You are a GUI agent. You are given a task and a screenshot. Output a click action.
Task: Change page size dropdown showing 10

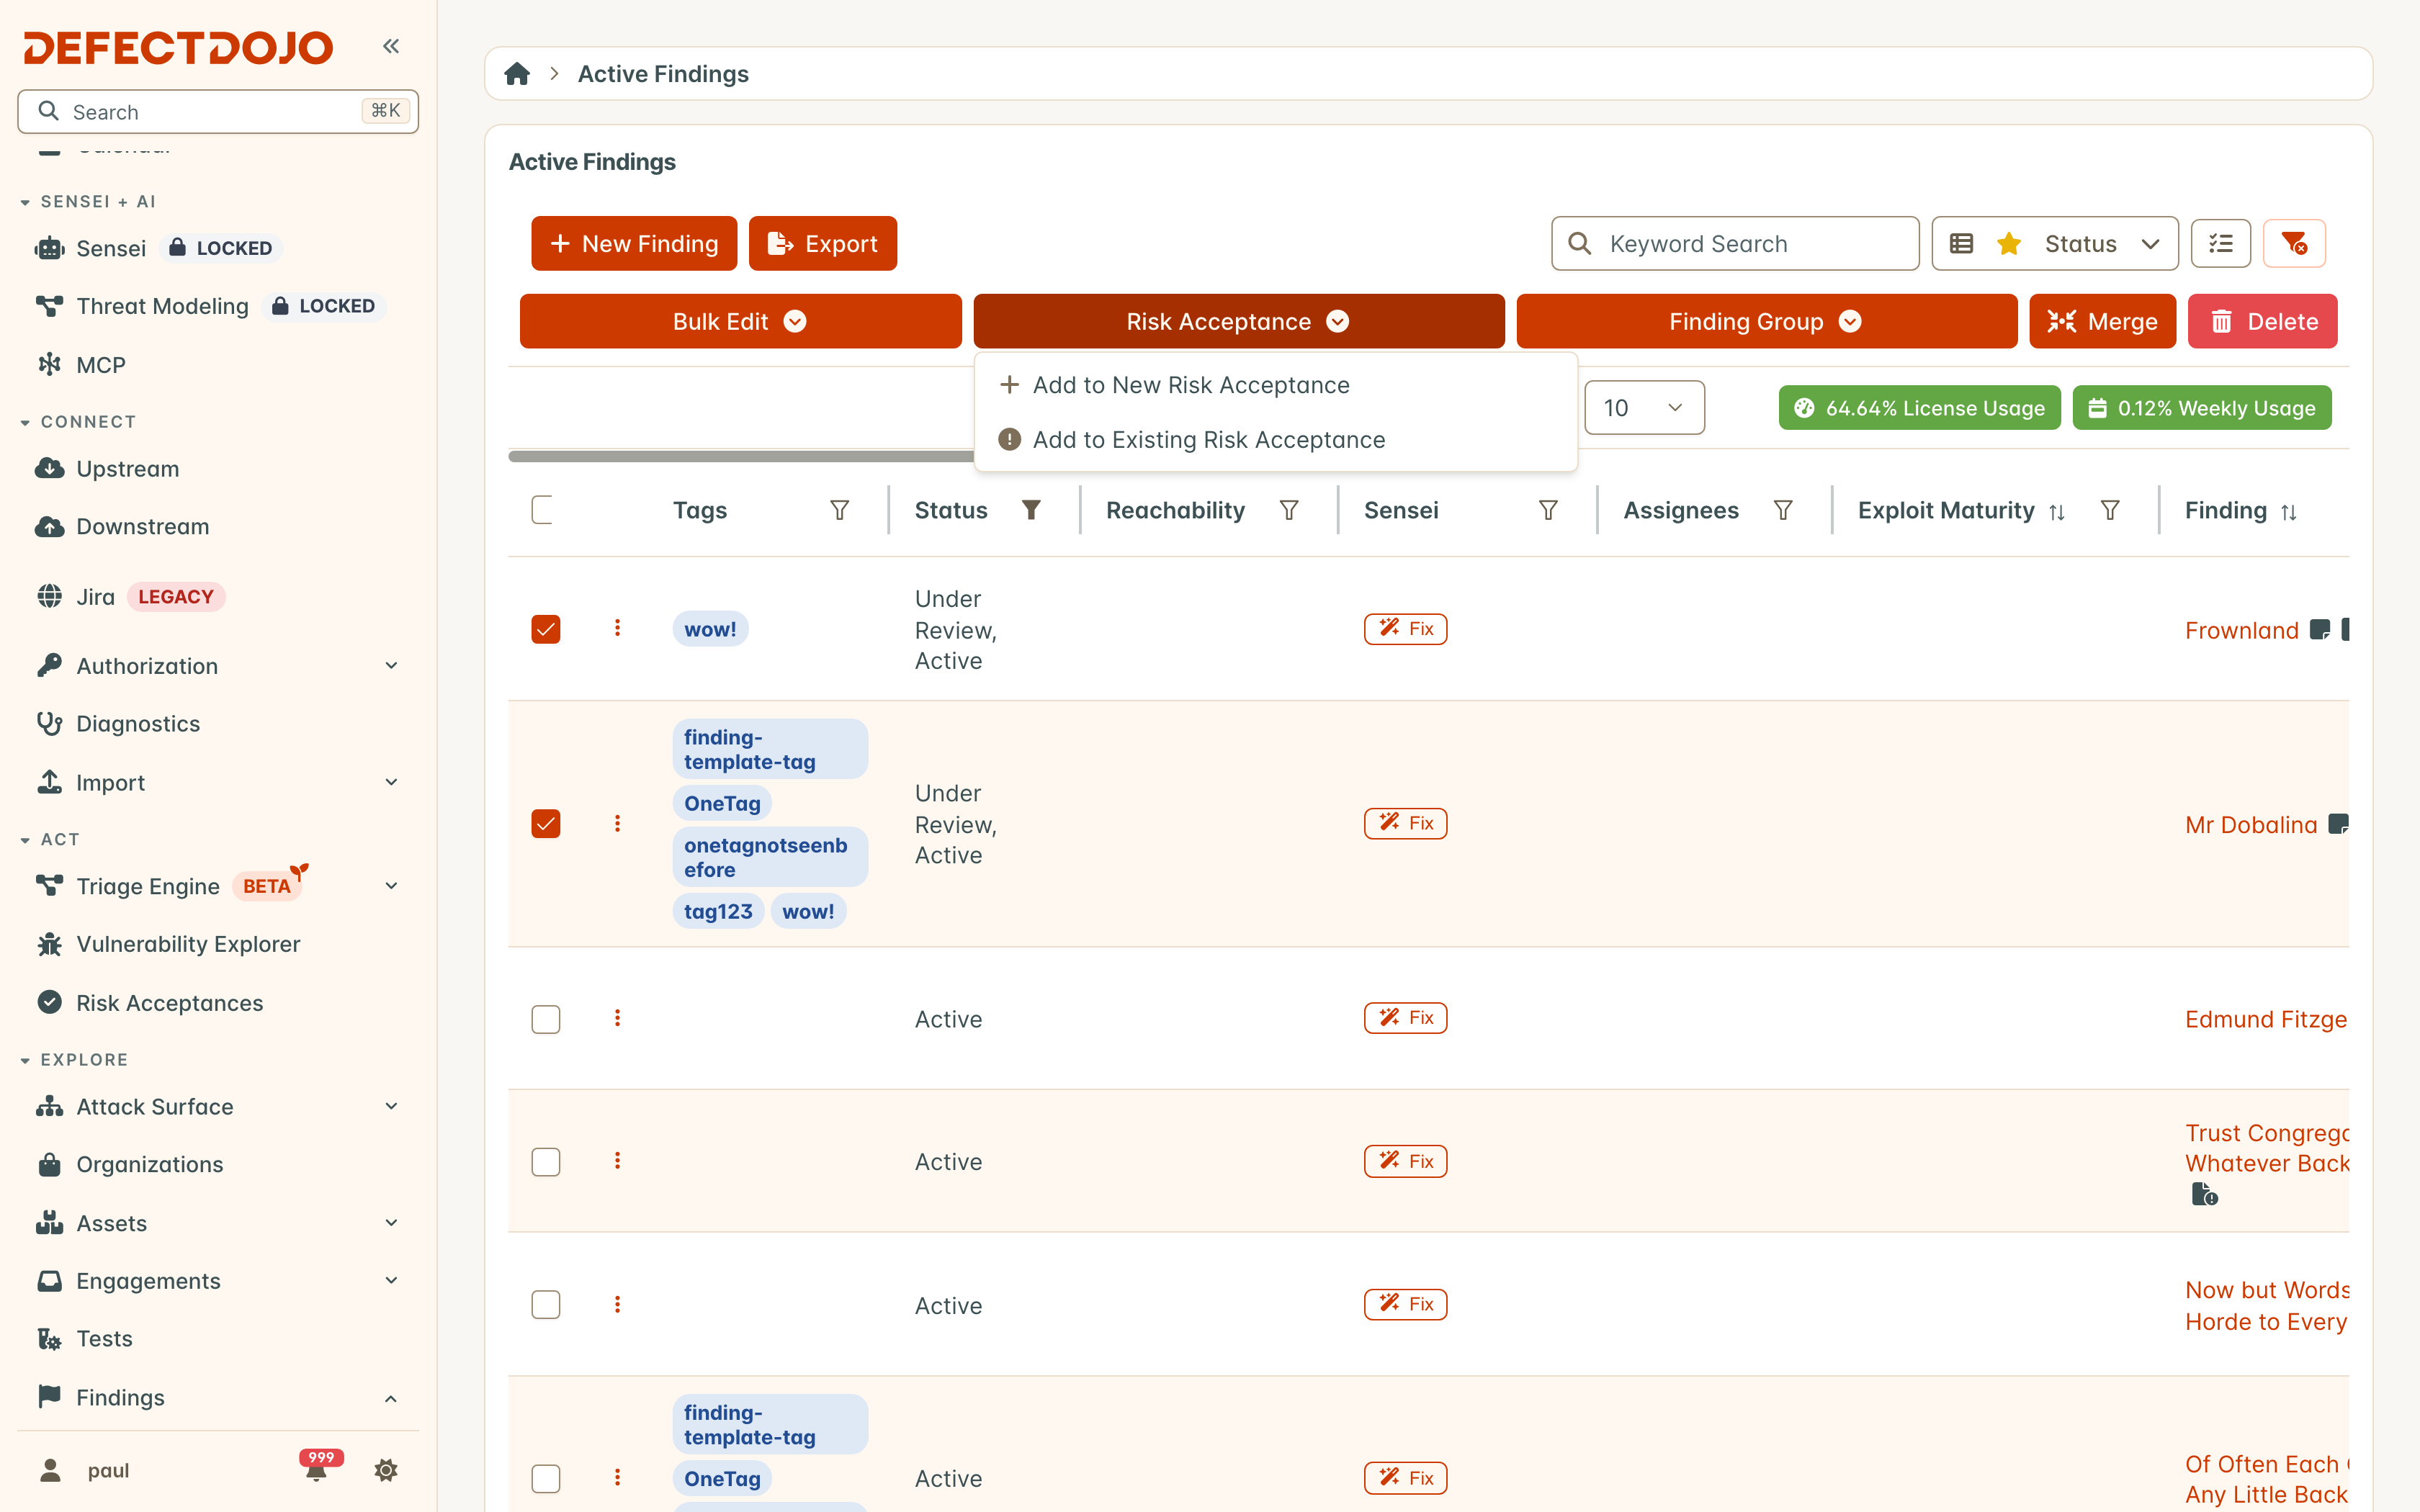coord(1644,408)
